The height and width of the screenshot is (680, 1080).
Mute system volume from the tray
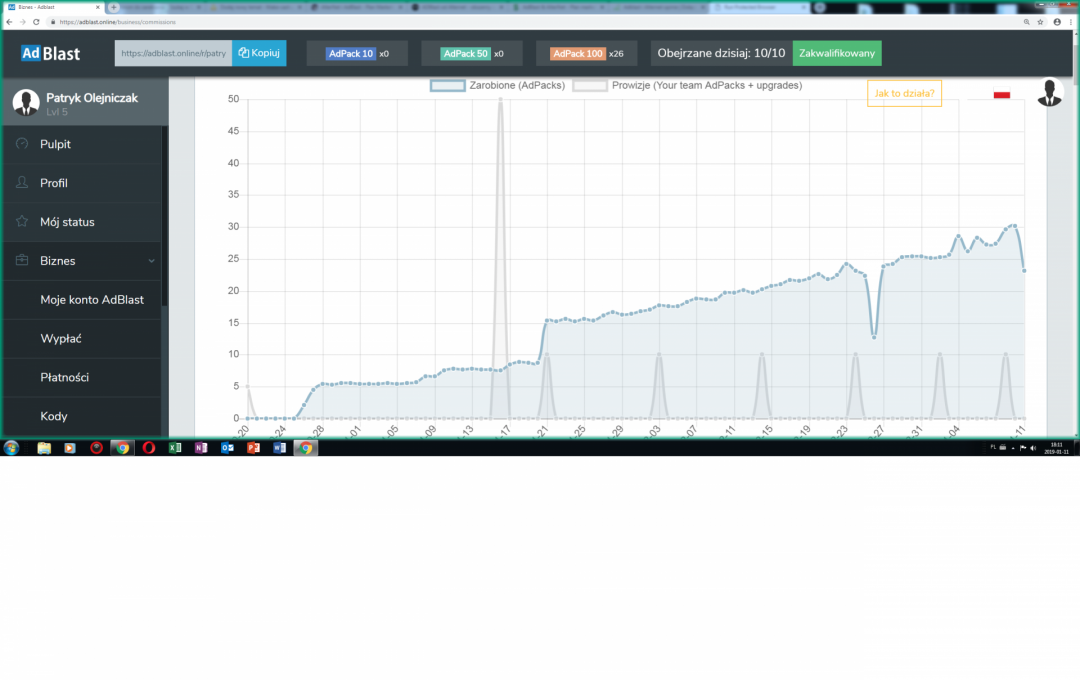click(1033, 448)
